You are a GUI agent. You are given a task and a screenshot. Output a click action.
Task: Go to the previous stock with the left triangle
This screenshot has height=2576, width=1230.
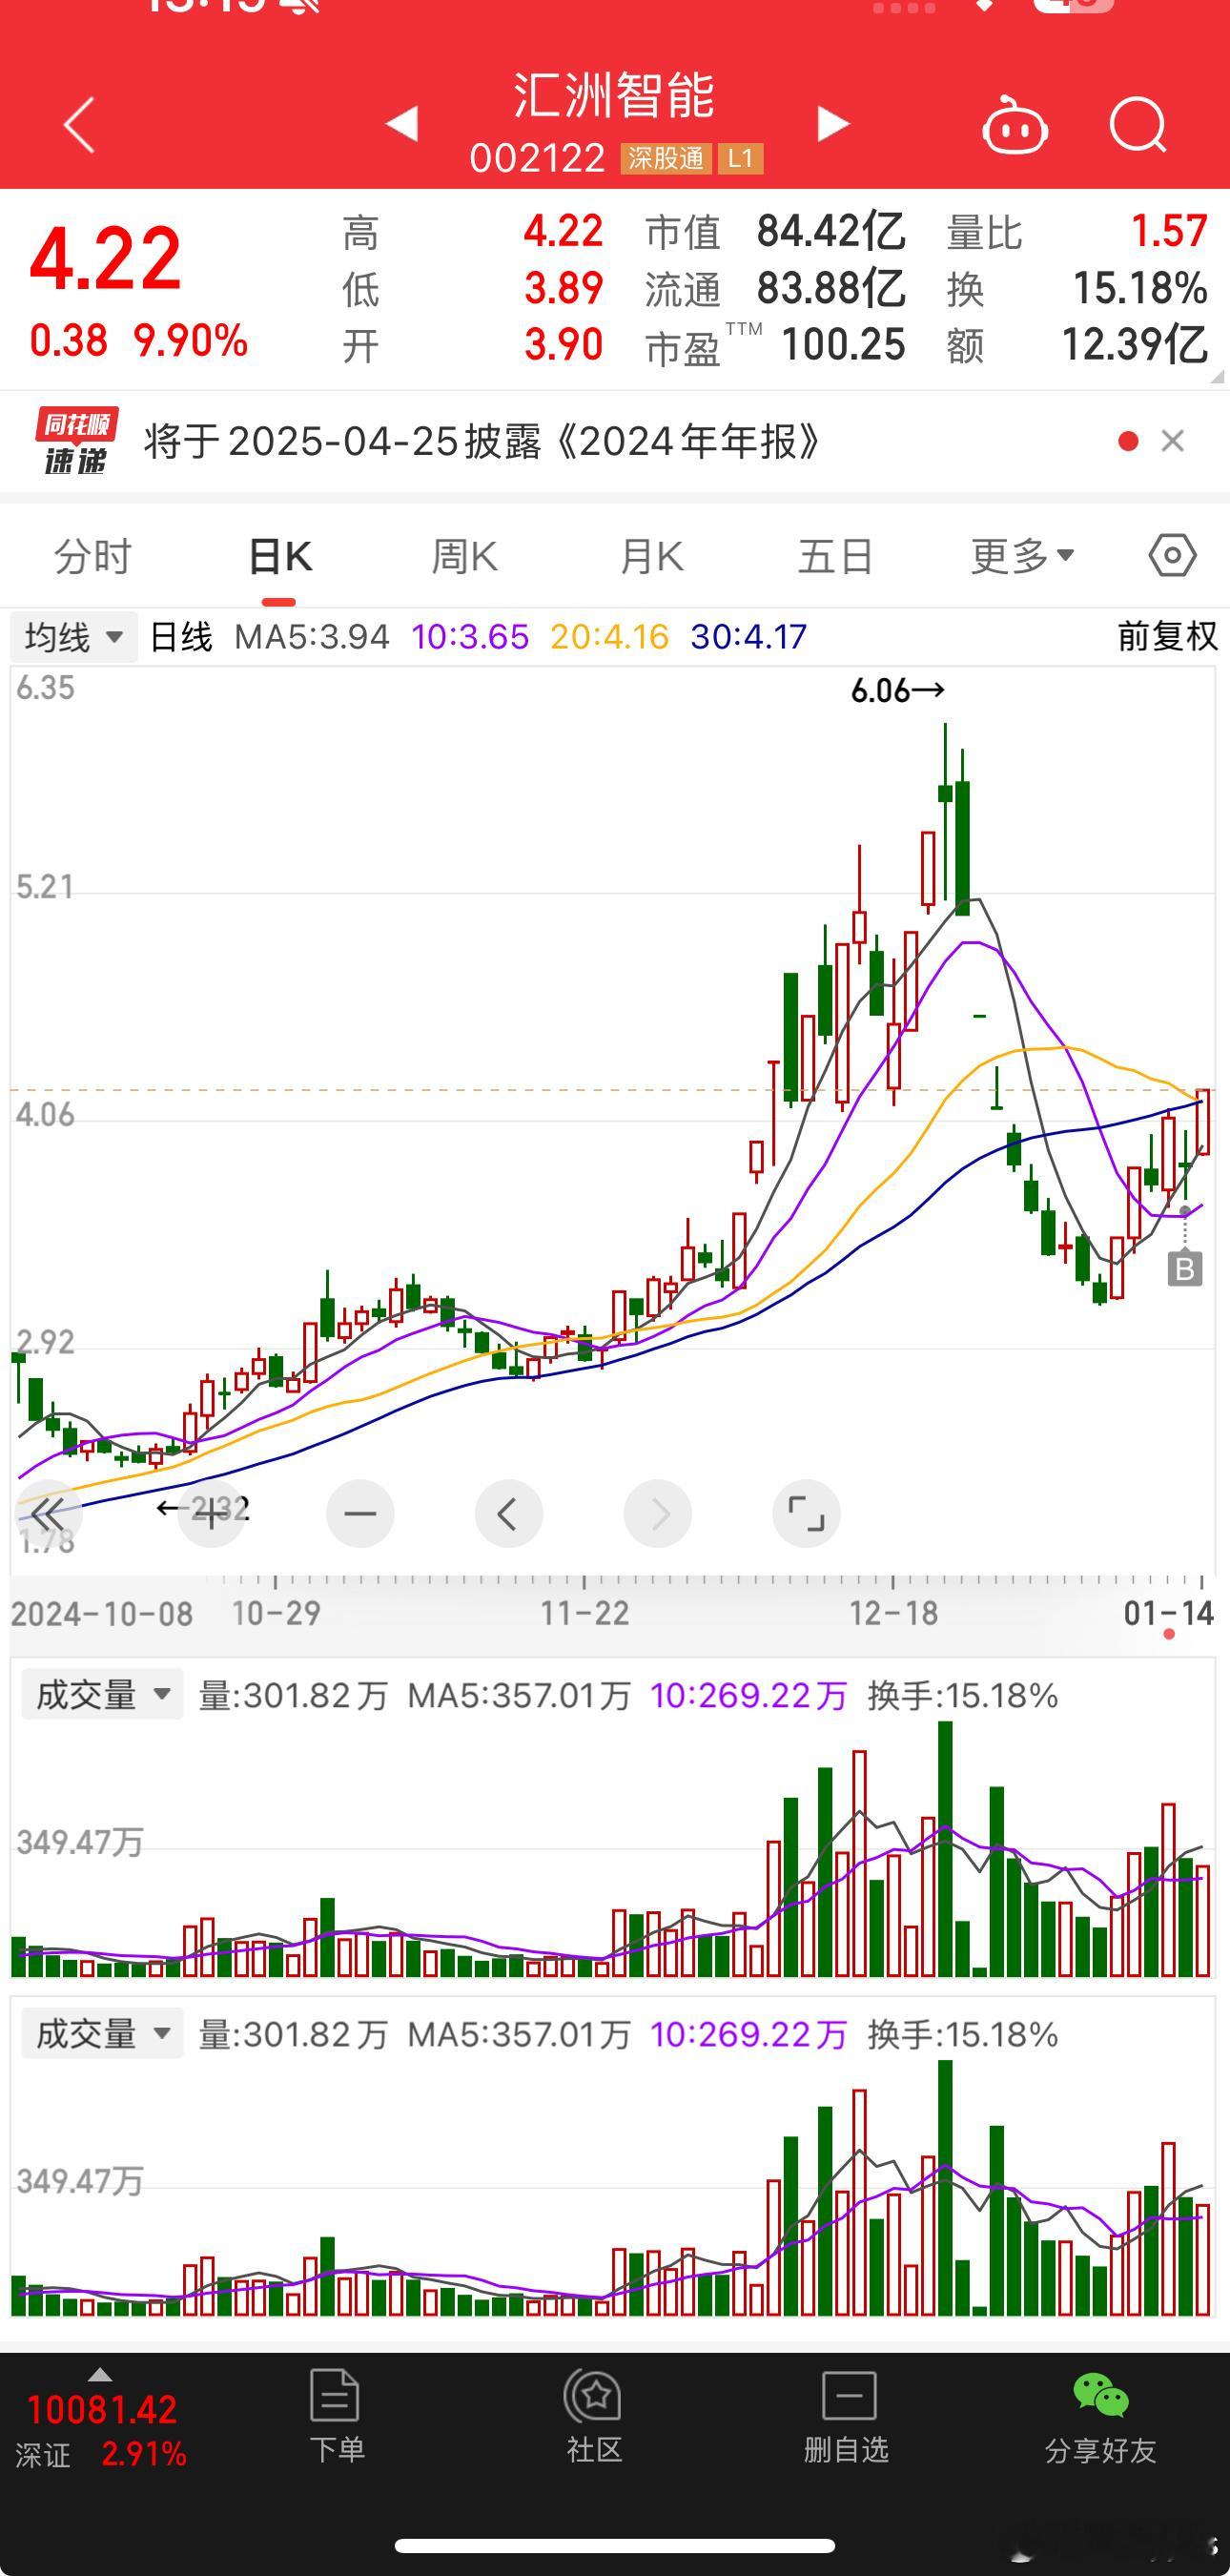(x=402, y=124)
